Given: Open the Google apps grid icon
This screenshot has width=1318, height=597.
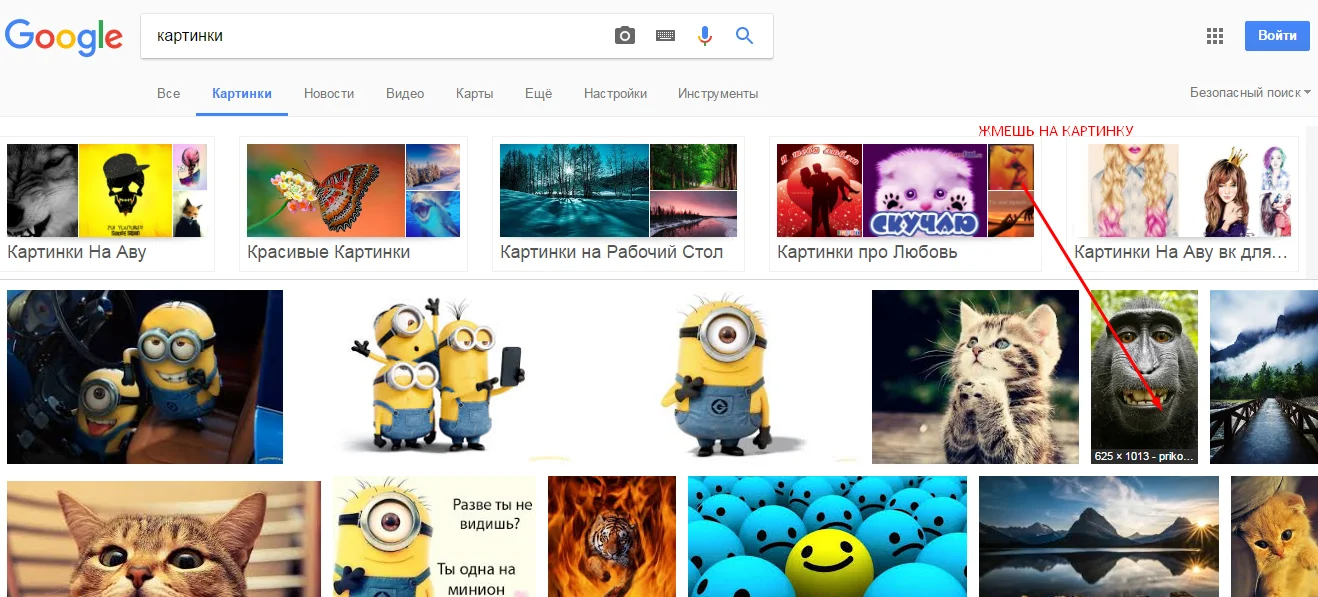Looking at the screenshot, I should [1214, 34].
